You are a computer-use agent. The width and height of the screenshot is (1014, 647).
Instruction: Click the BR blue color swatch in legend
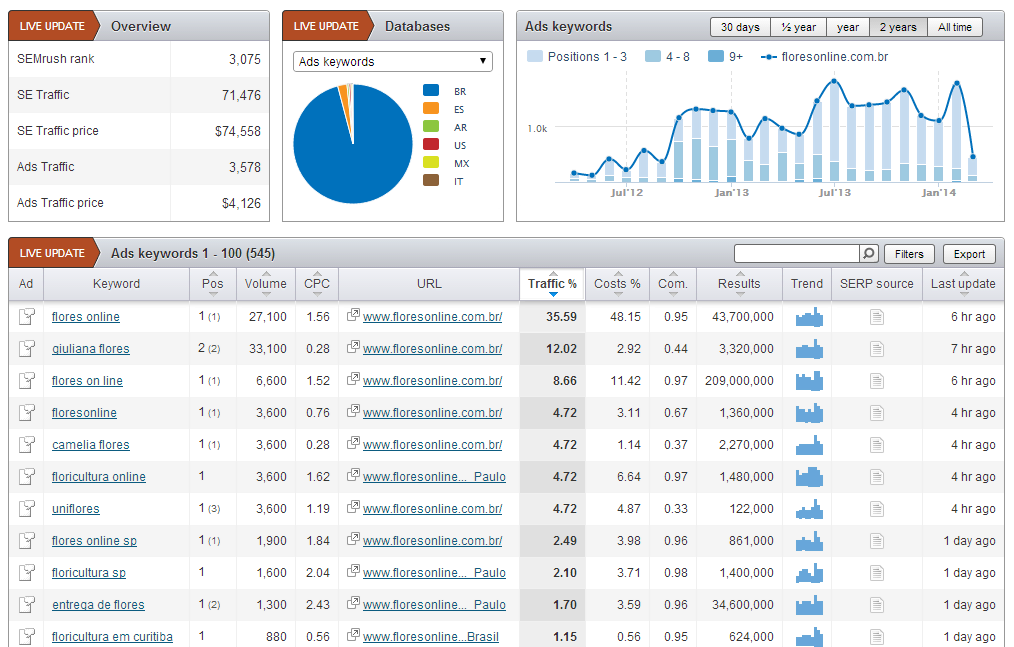point(431,91)
